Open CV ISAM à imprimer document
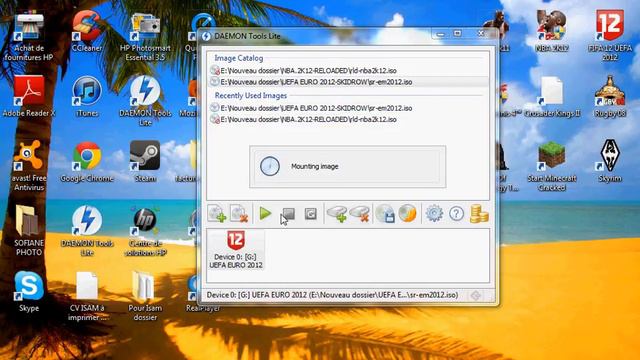 (x=87, y=296)
